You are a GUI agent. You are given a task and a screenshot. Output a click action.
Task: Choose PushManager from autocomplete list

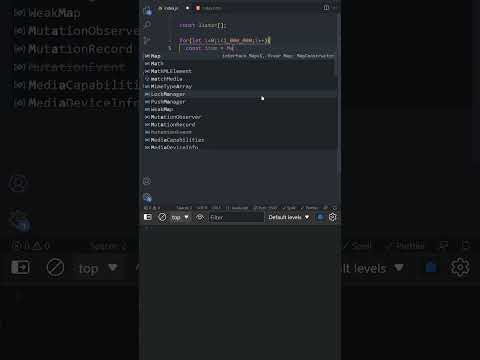point(240,102)
